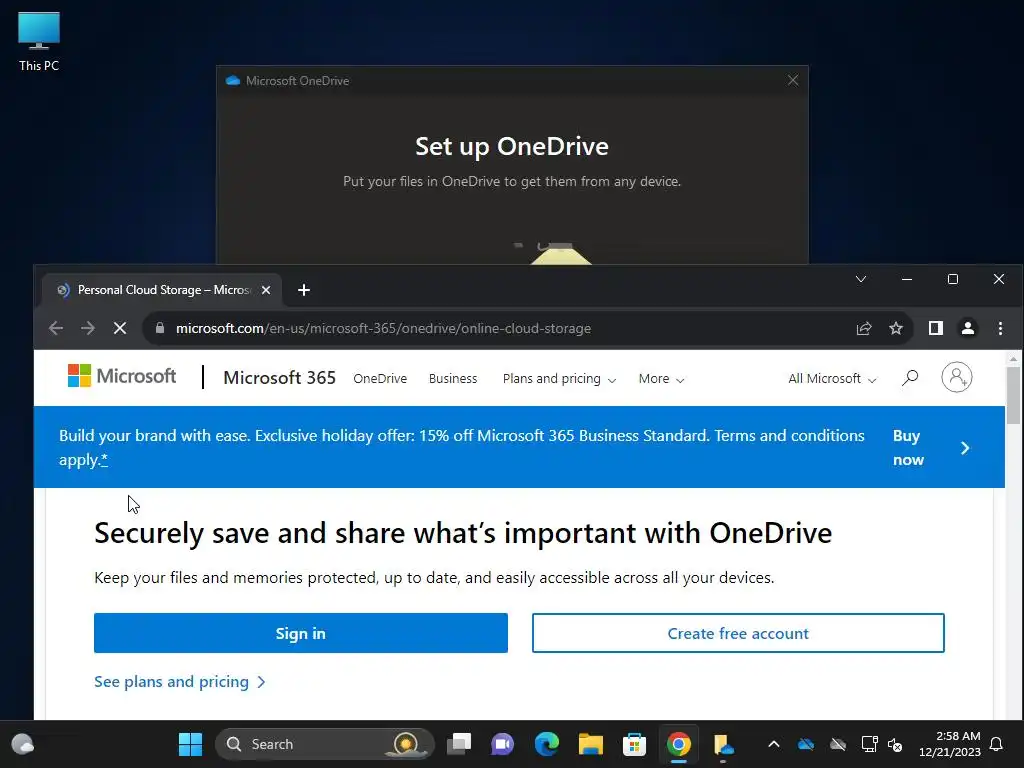Viewport: 1024px width, 768px height.
Task: Open site search magnifier
Action: (x=910, y=377)
